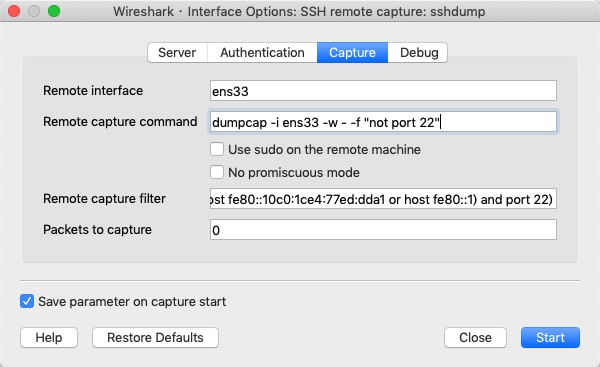Enable Use sudo on the remote machine
This screenshot has width=600, height=367.
coord(217,149)
